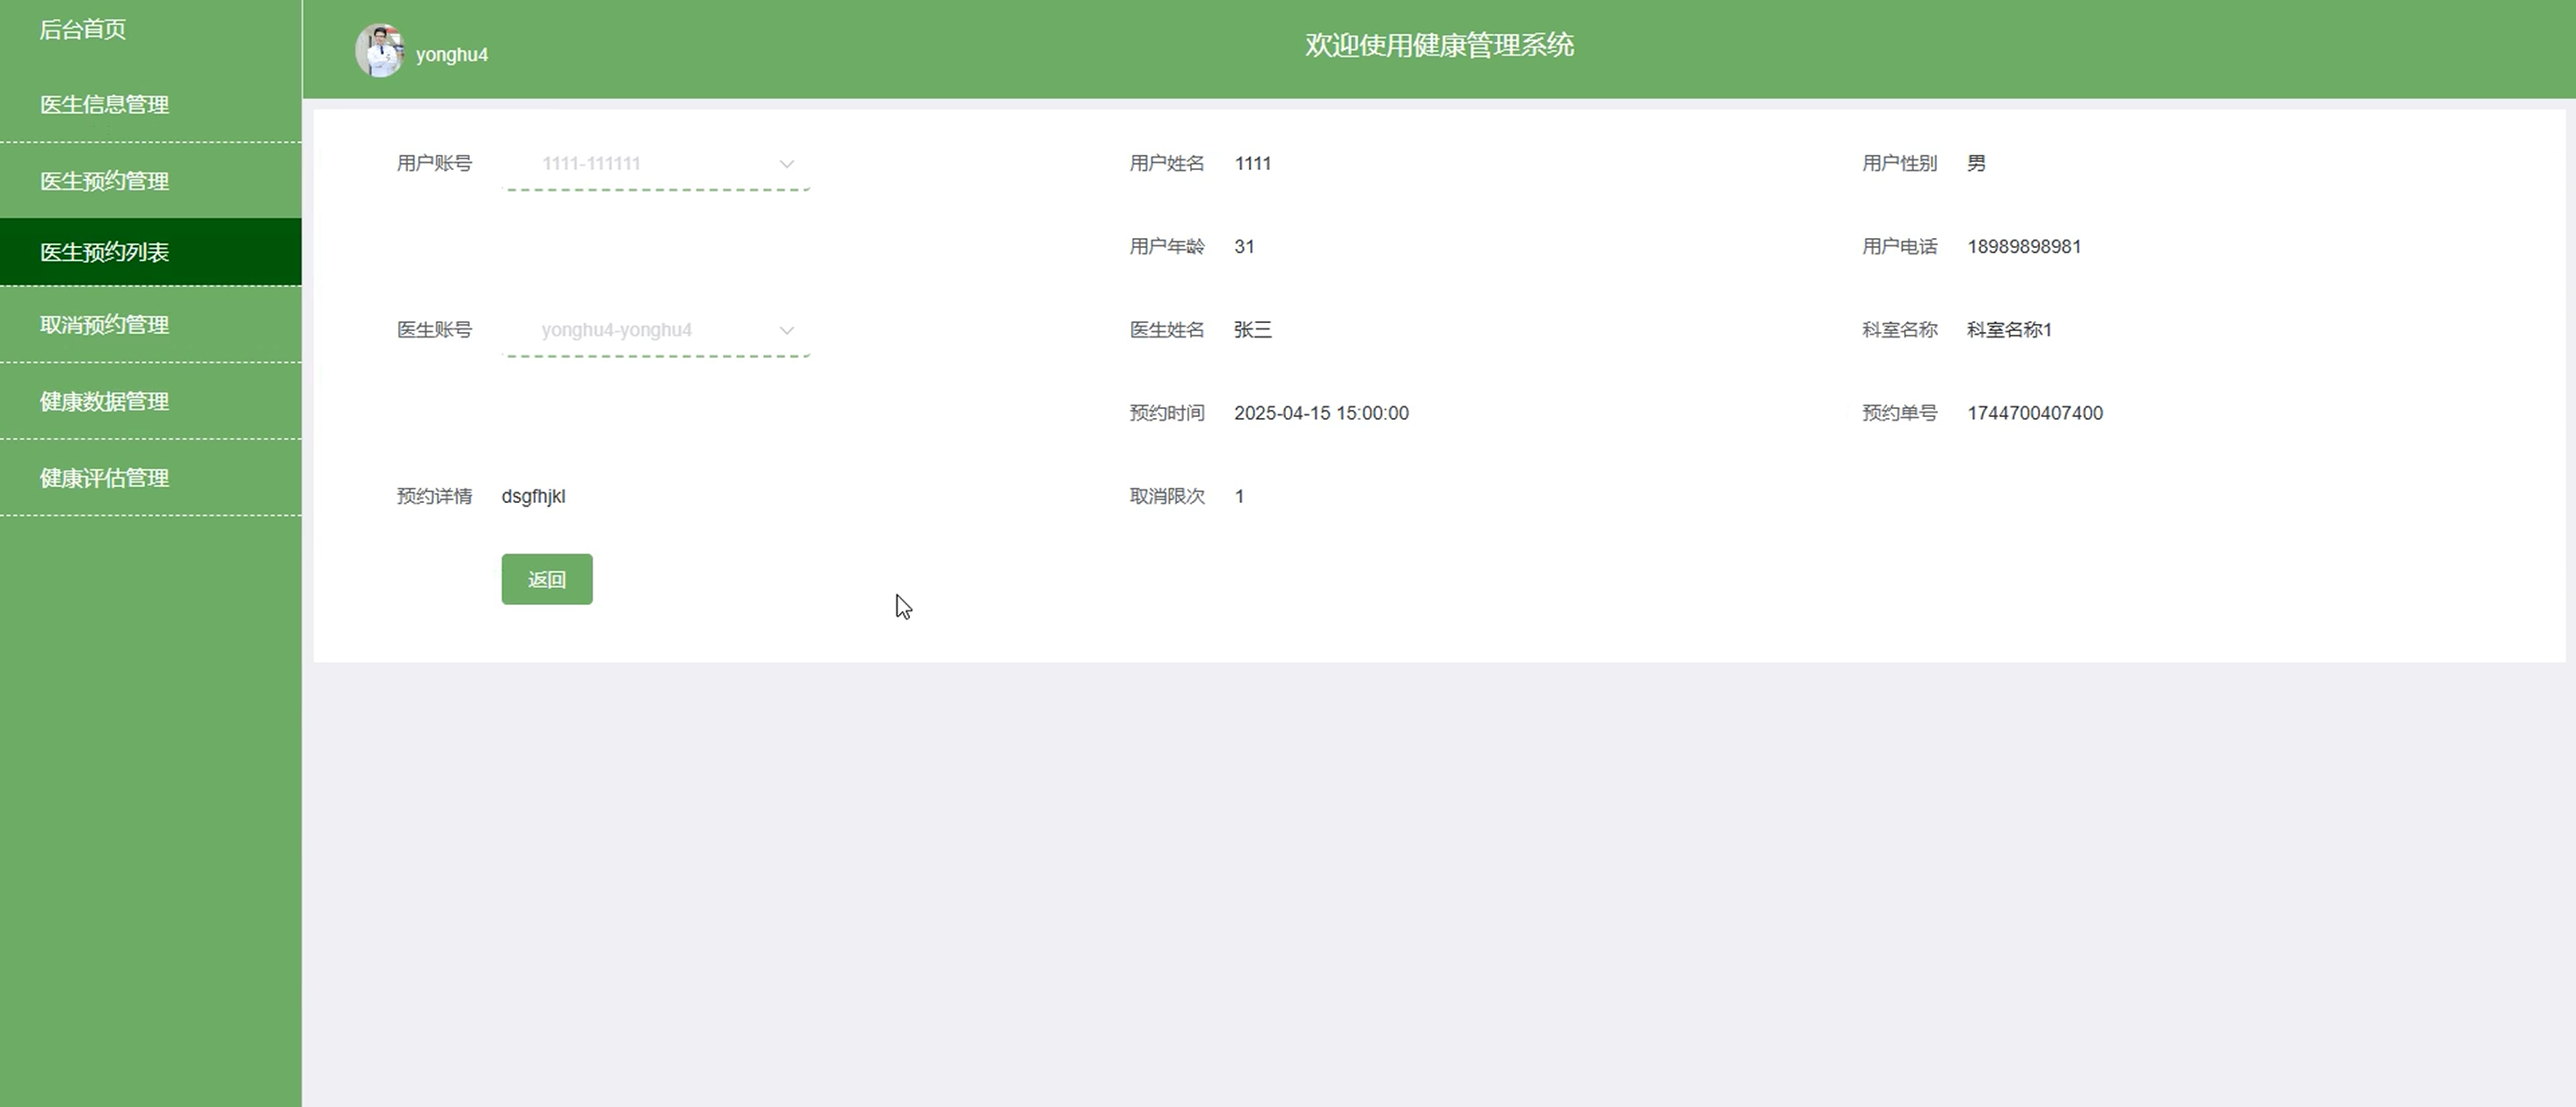Open 健康评估管理 menu item
This screenshot has height=1107, width=2576.
tap(104, 478)
